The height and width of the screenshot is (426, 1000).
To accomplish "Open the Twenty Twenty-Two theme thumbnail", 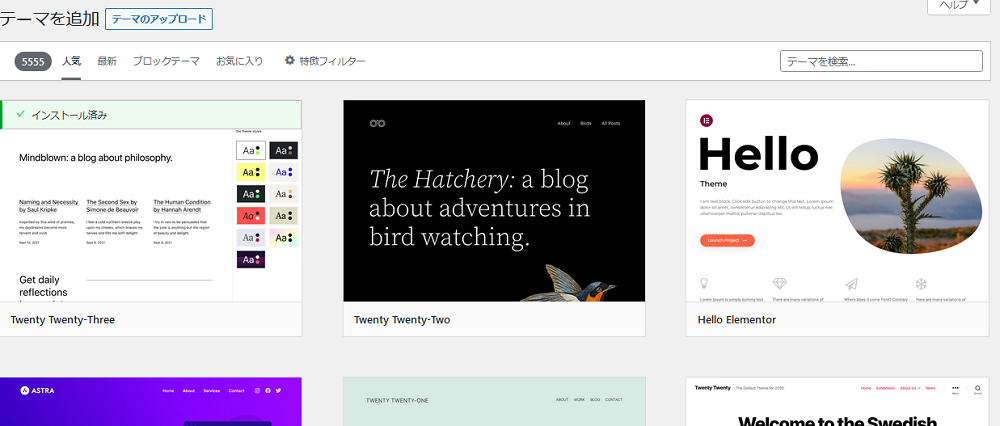I will click(494, 200).
